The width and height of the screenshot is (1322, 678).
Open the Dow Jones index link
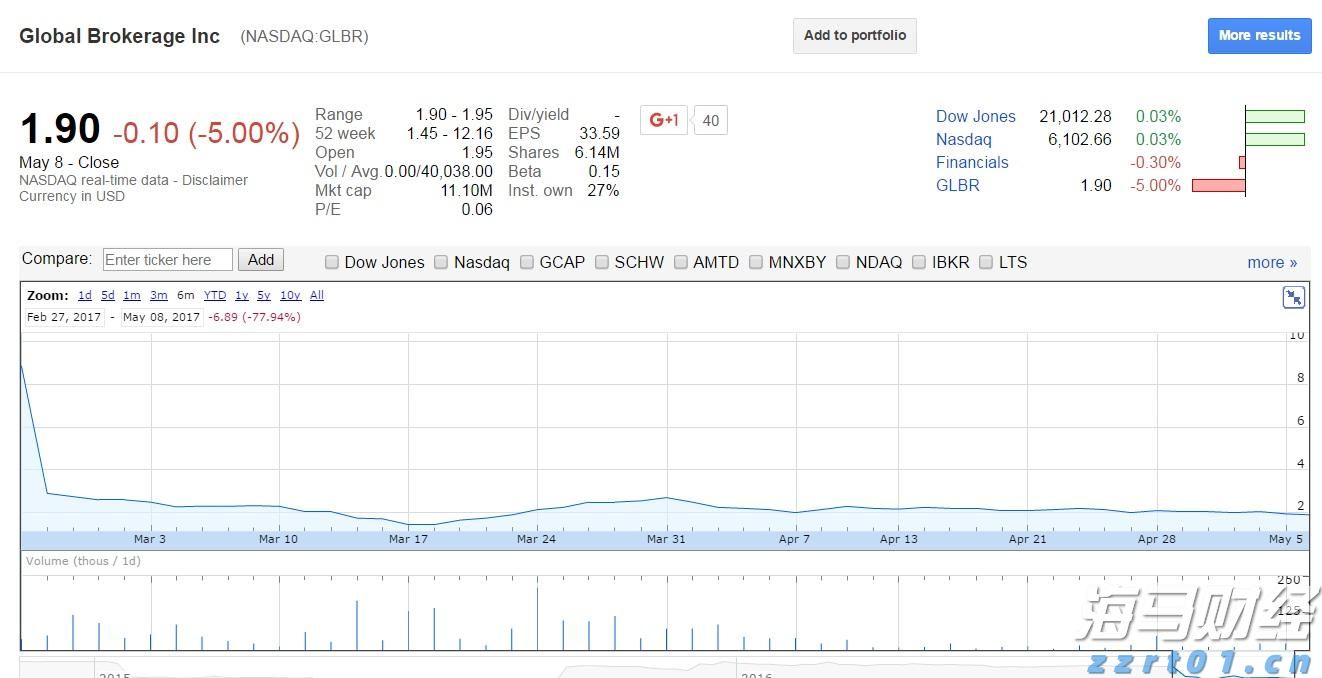975,116
